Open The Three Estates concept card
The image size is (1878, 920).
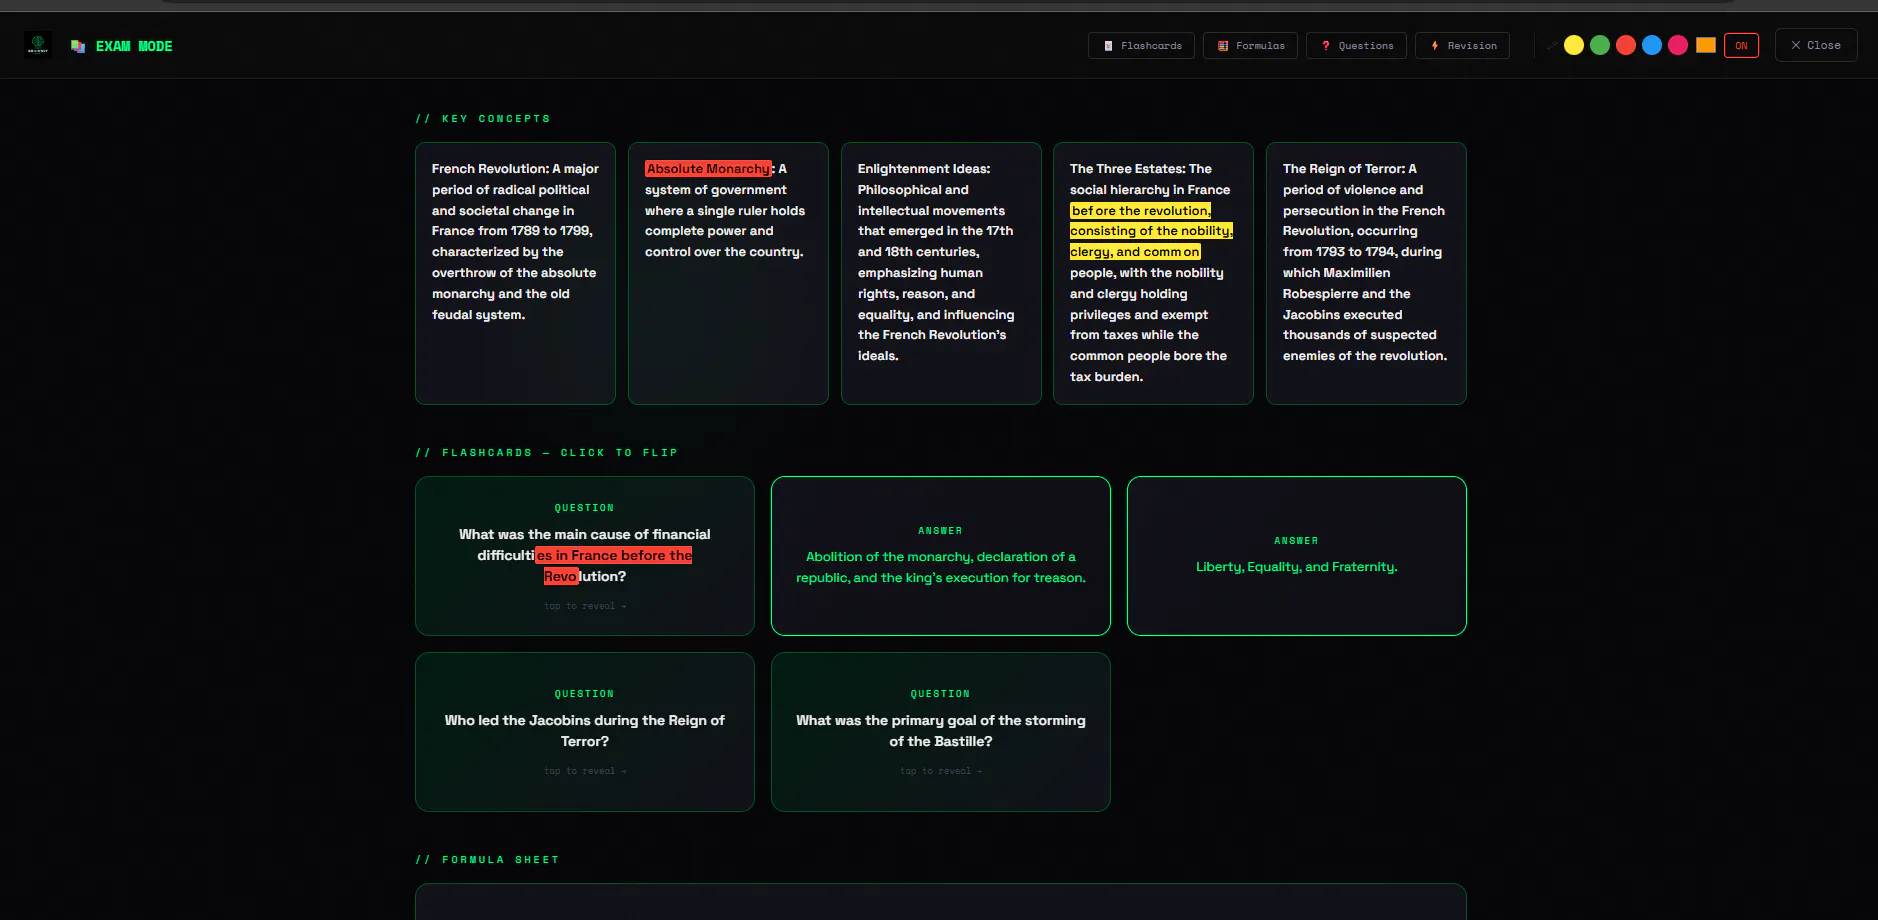pyautogui.click(x=1153, y=273)
